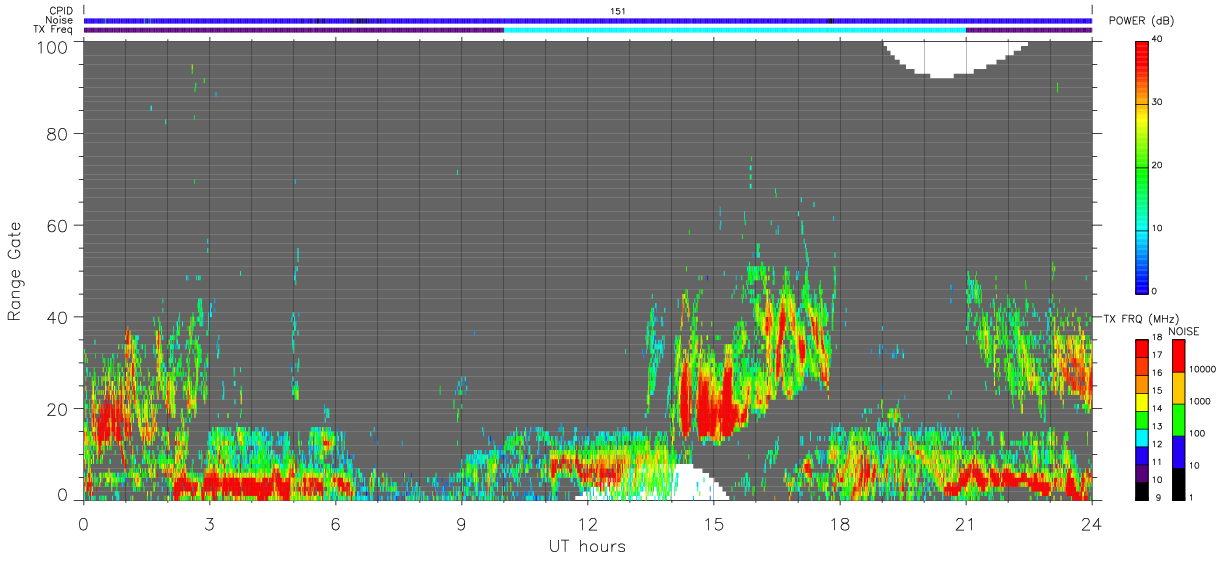This screenshot has width=1228, height=567.
Task: Click the 3 tick on UT hours axis
Action: click(210, 523)
